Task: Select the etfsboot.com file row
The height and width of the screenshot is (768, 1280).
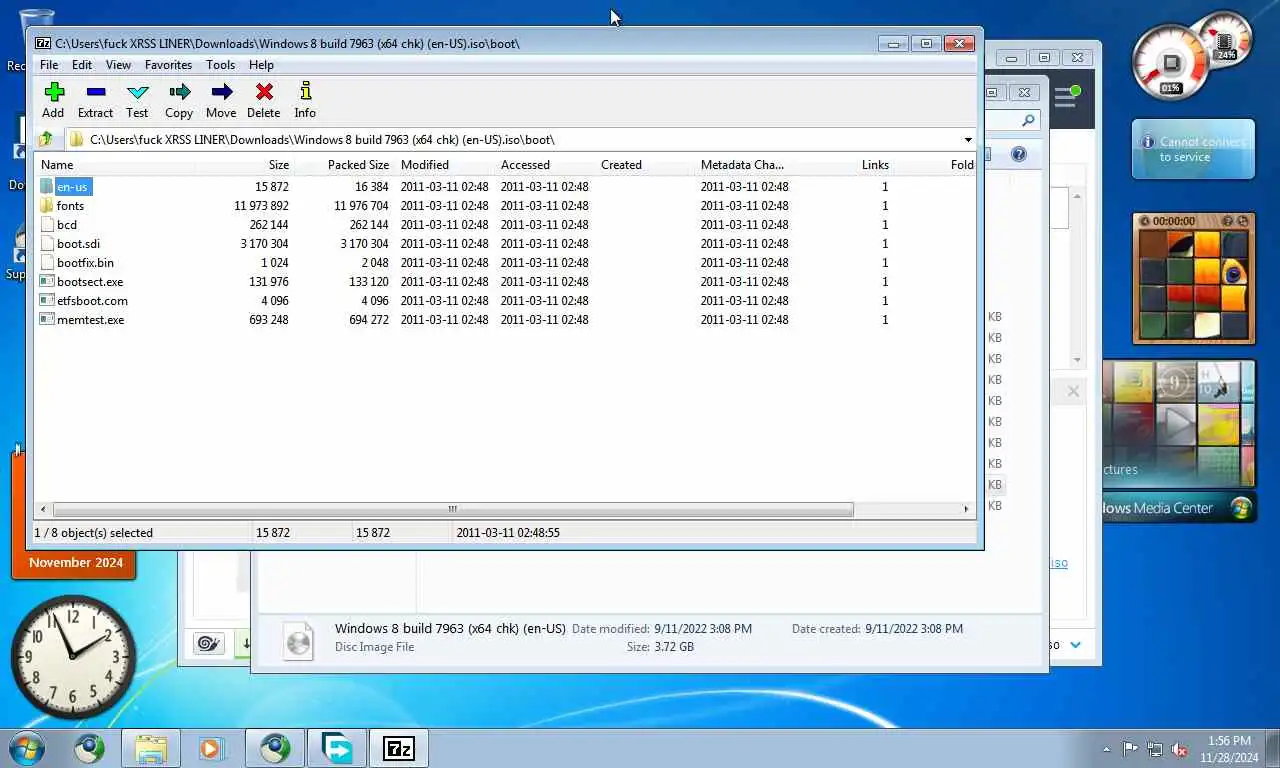Action: pos(505,301)
